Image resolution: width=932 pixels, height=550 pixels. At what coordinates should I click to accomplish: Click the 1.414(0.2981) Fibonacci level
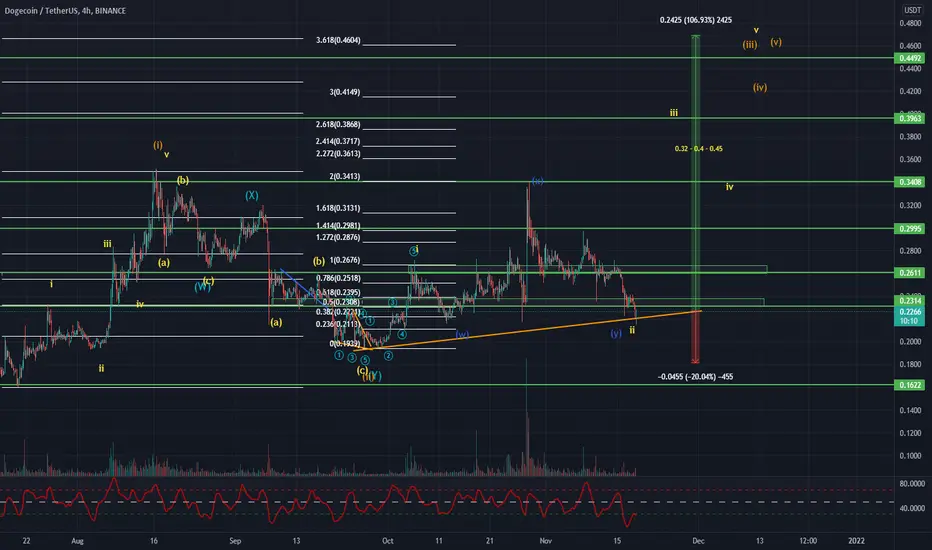pos(338,226)
